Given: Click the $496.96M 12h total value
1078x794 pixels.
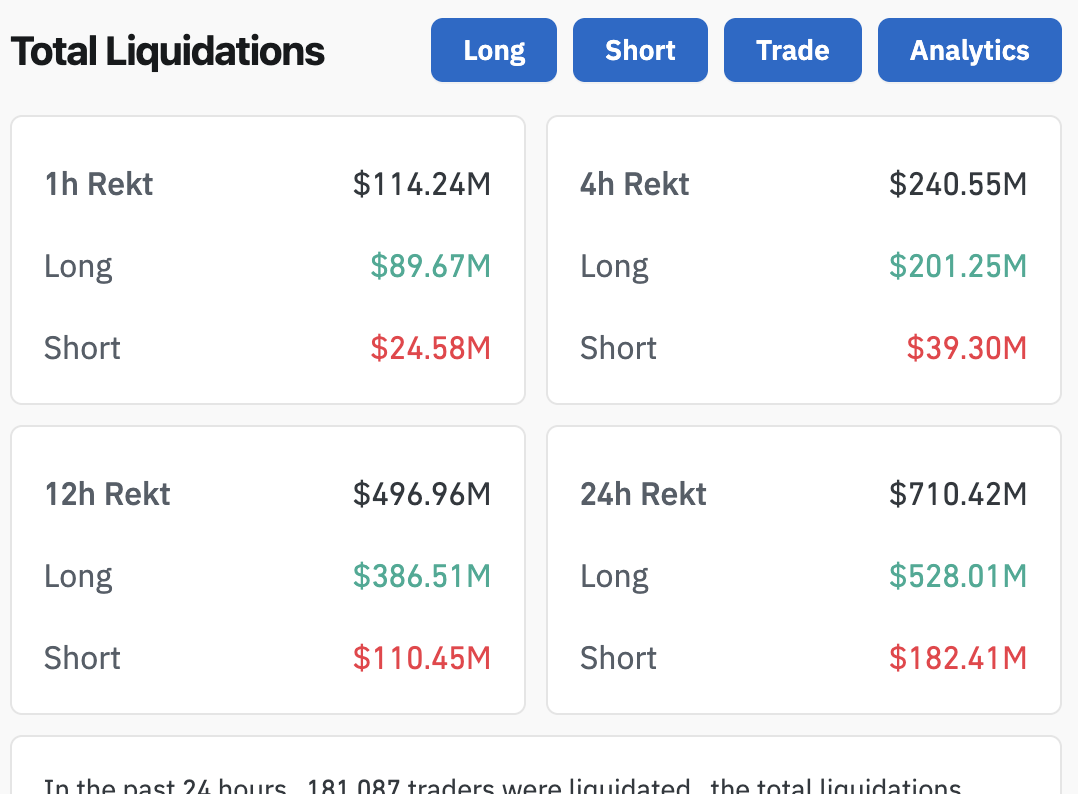Looking at the screenshot, I should 422,494.
